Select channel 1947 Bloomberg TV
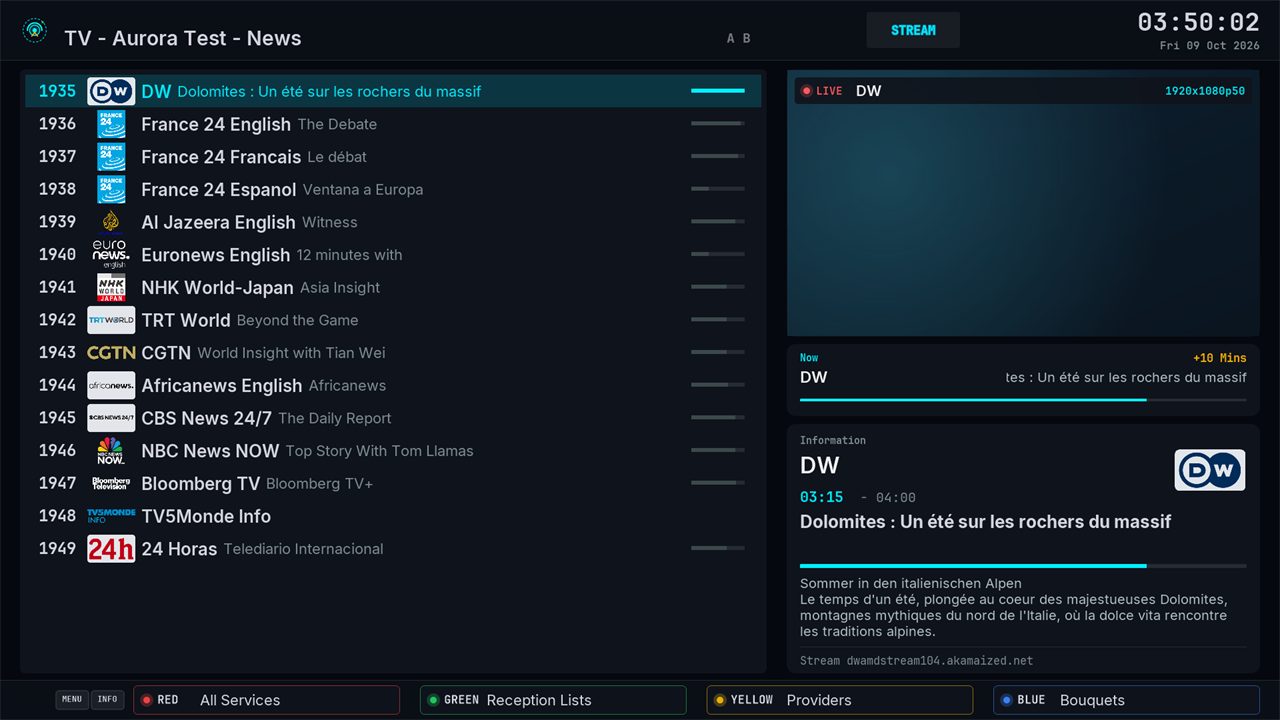 [393, 483]
